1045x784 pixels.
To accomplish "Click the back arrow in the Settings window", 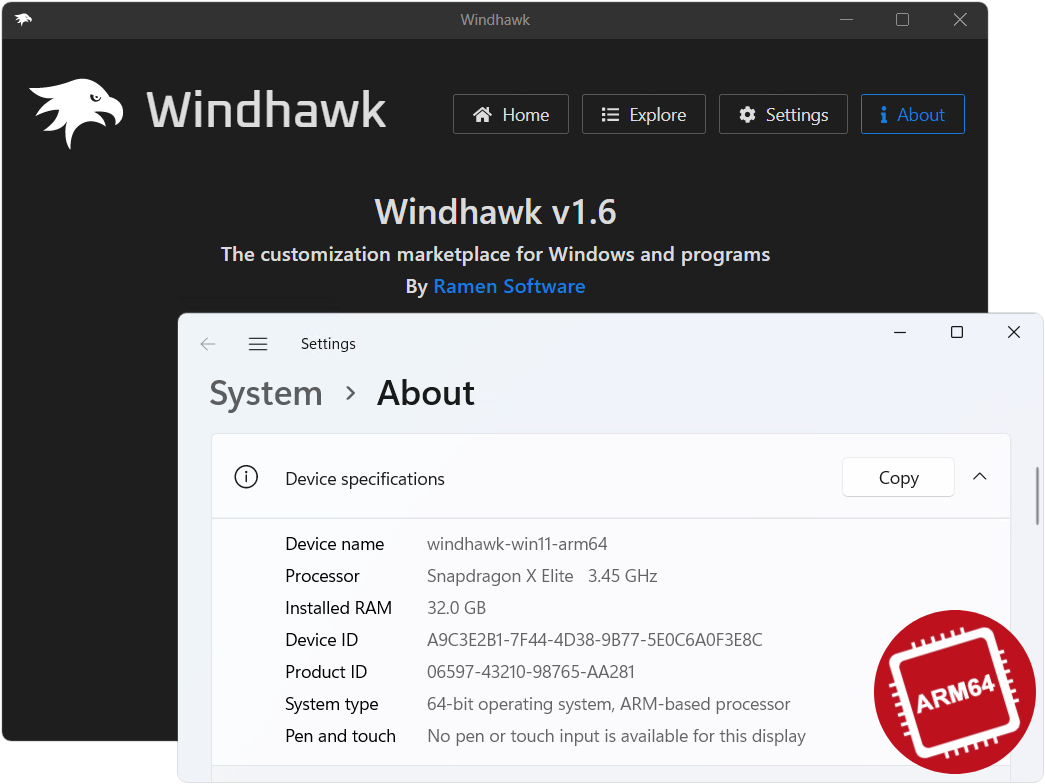I will coord(208,343).
